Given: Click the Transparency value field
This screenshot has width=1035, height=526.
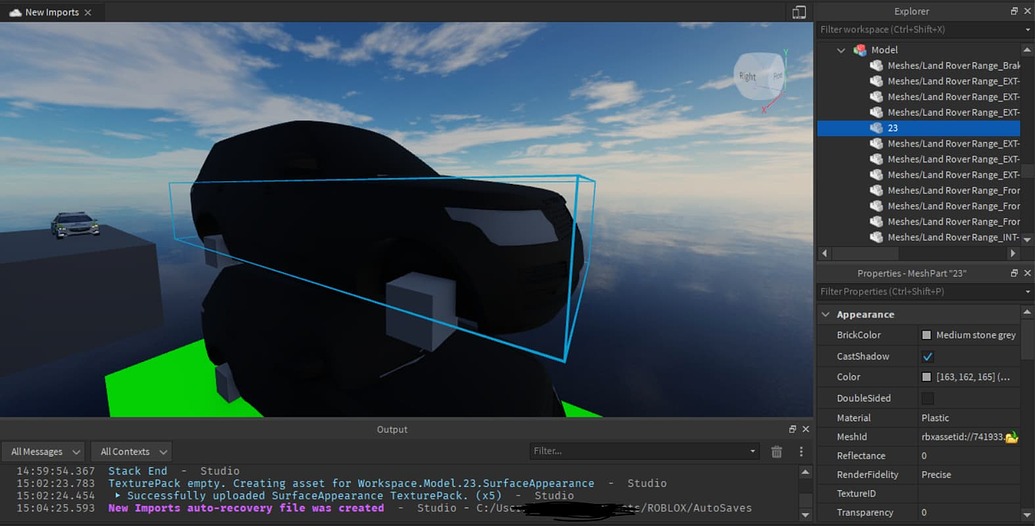Looking at the screenshot, I should click(969, 513).
